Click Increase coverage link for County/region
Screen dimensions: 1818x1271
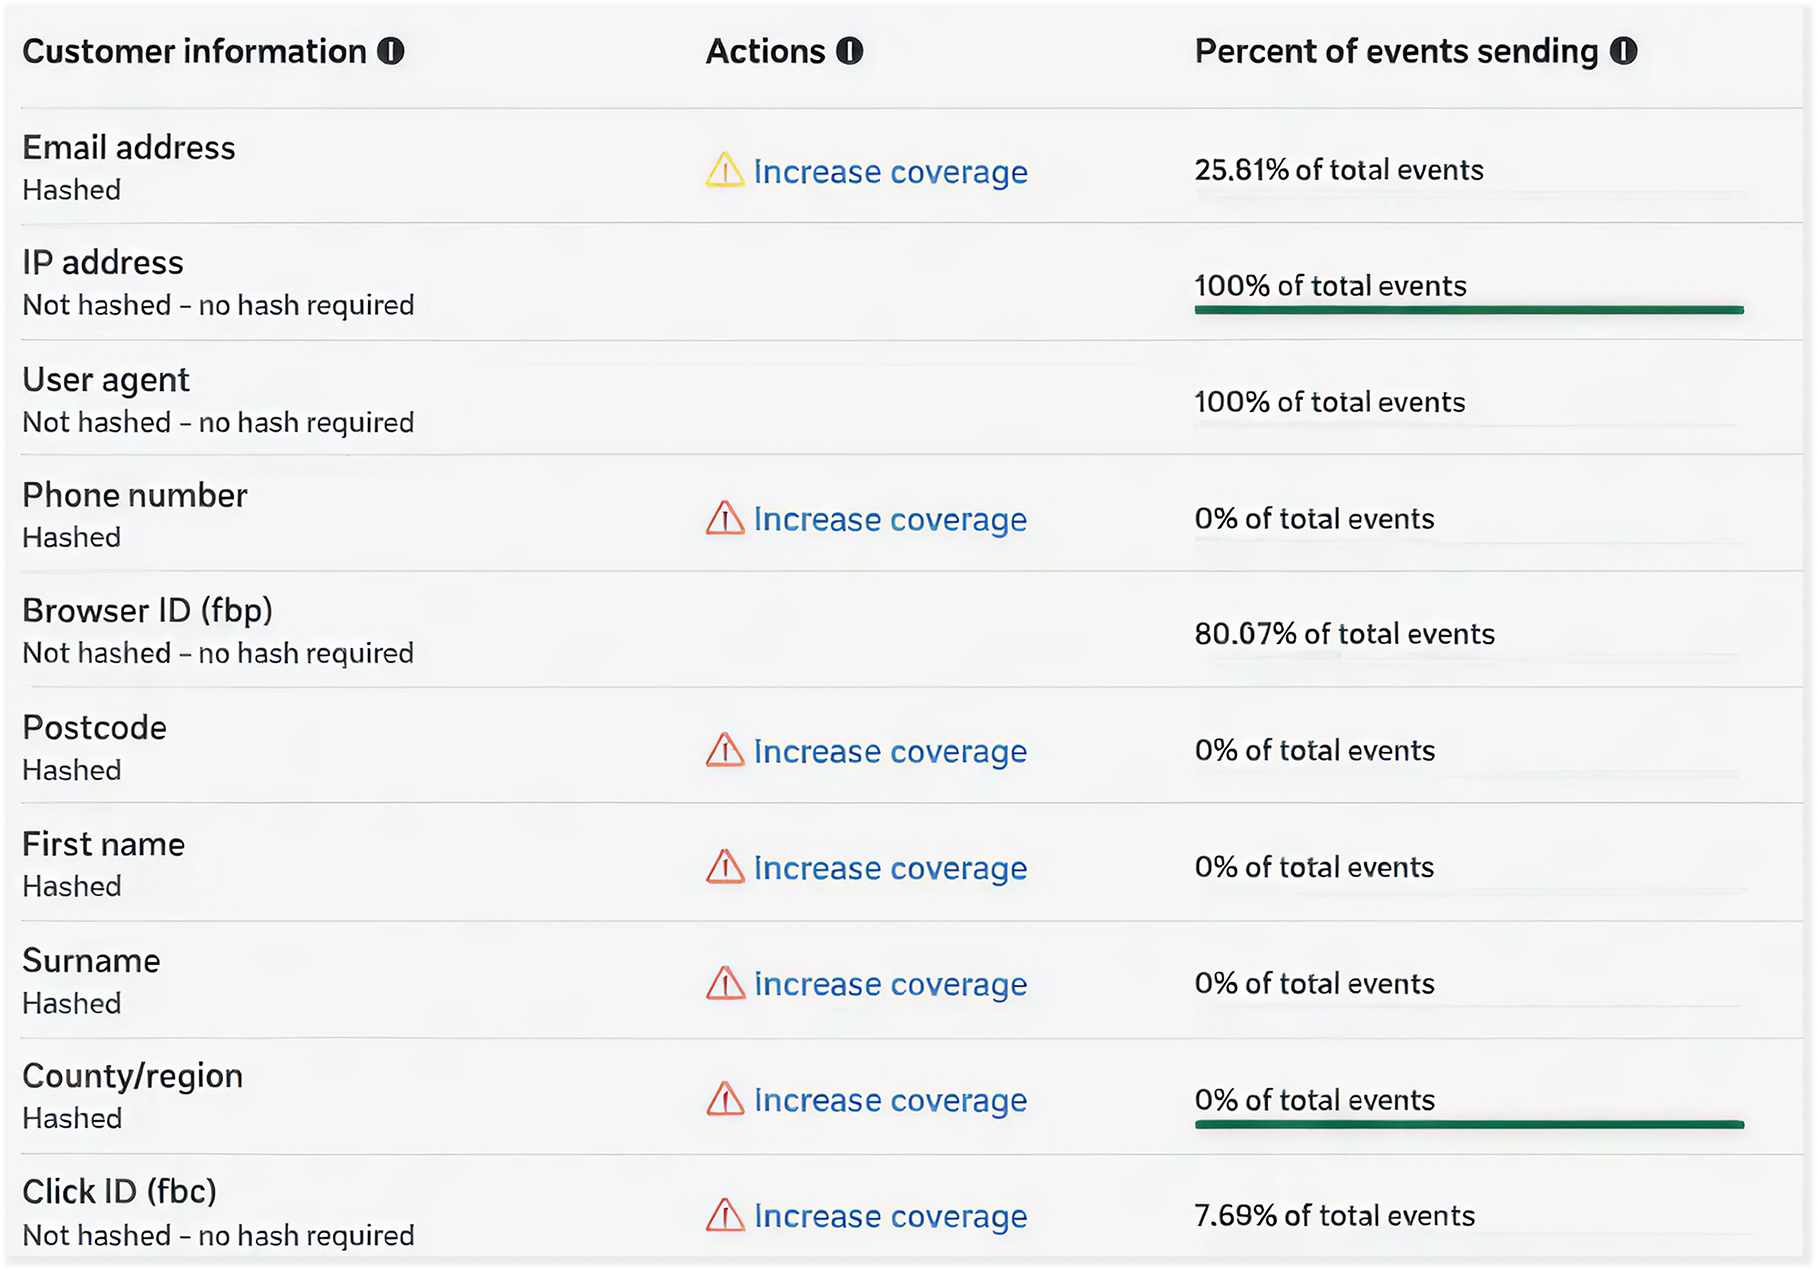[x=890, y=1101]
